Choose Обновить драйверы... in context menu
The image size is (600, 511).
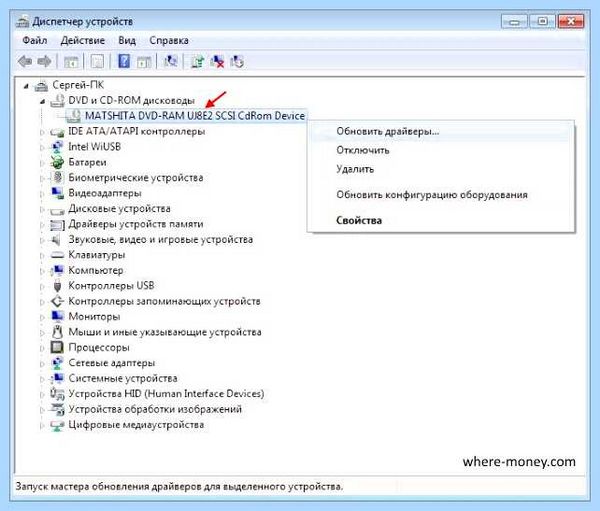[441, 131]
